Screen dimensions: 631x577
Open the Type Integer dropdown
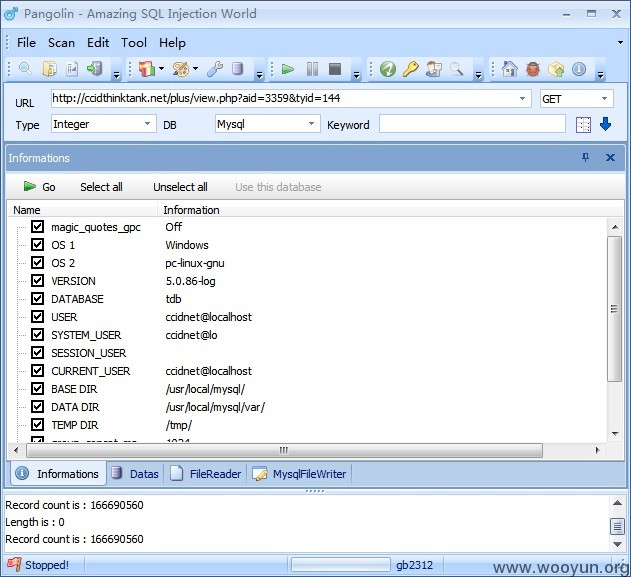pos(148,124)
